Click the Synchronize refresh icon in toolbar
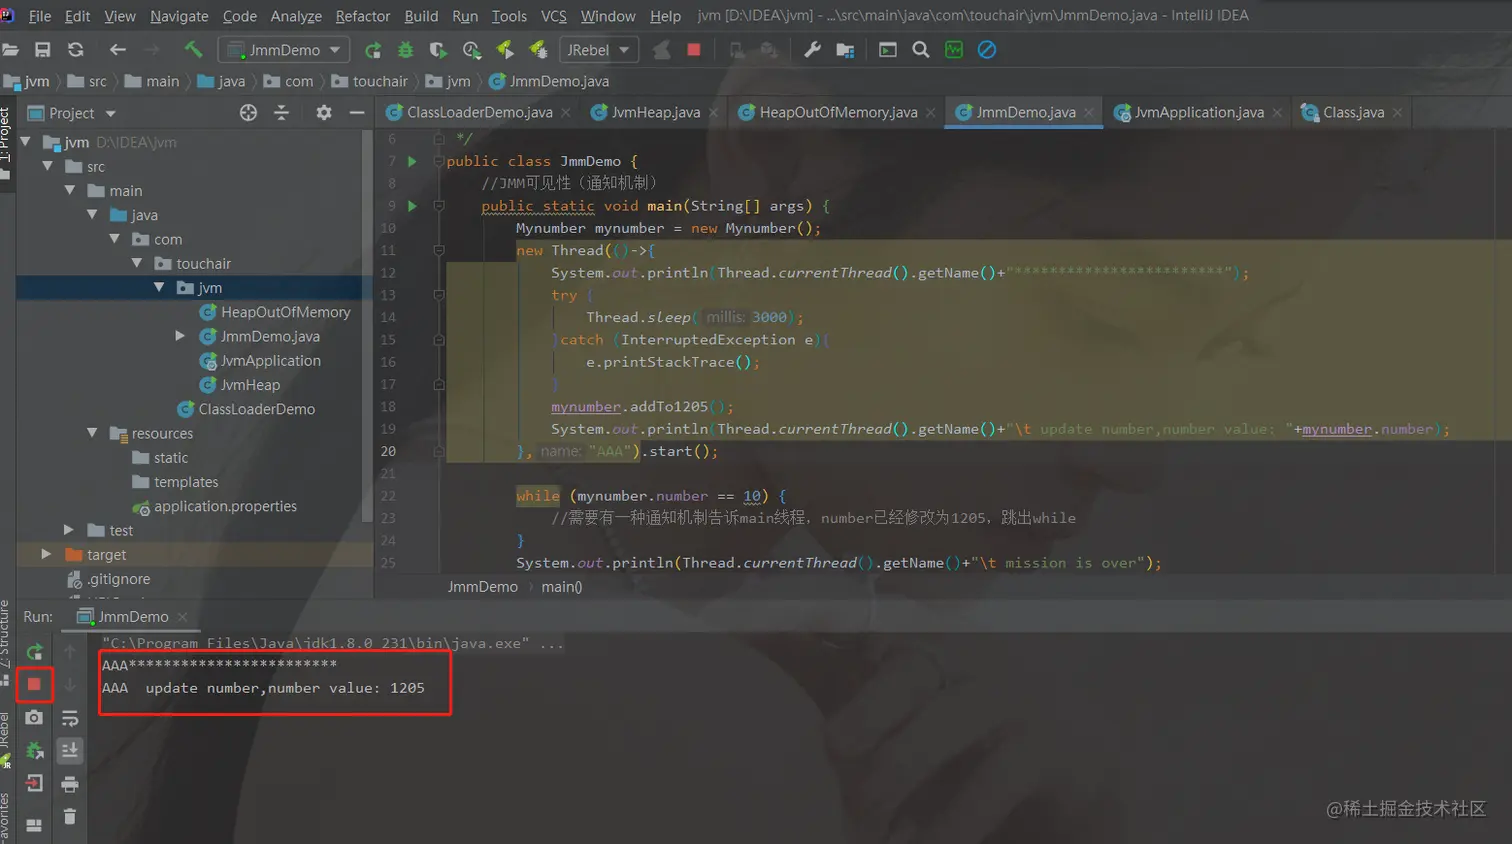 coord(75,49)
